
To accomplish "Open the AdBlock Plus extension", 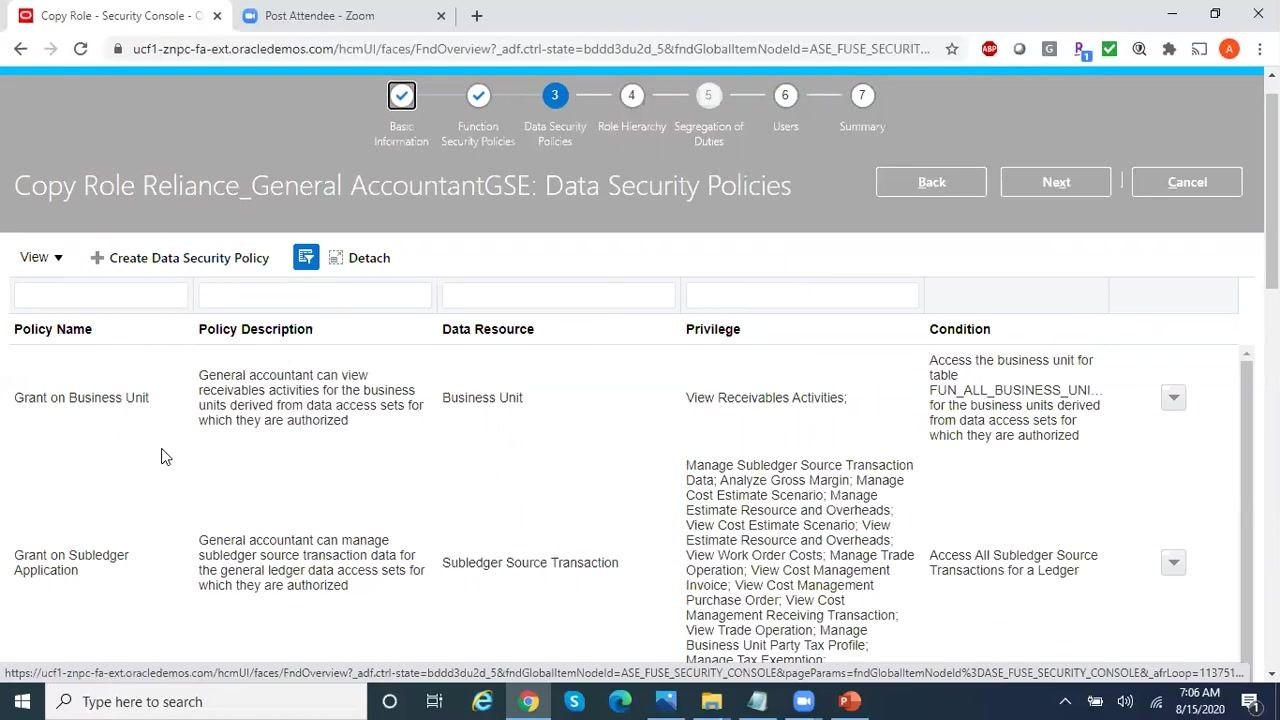I will [989, 48].
